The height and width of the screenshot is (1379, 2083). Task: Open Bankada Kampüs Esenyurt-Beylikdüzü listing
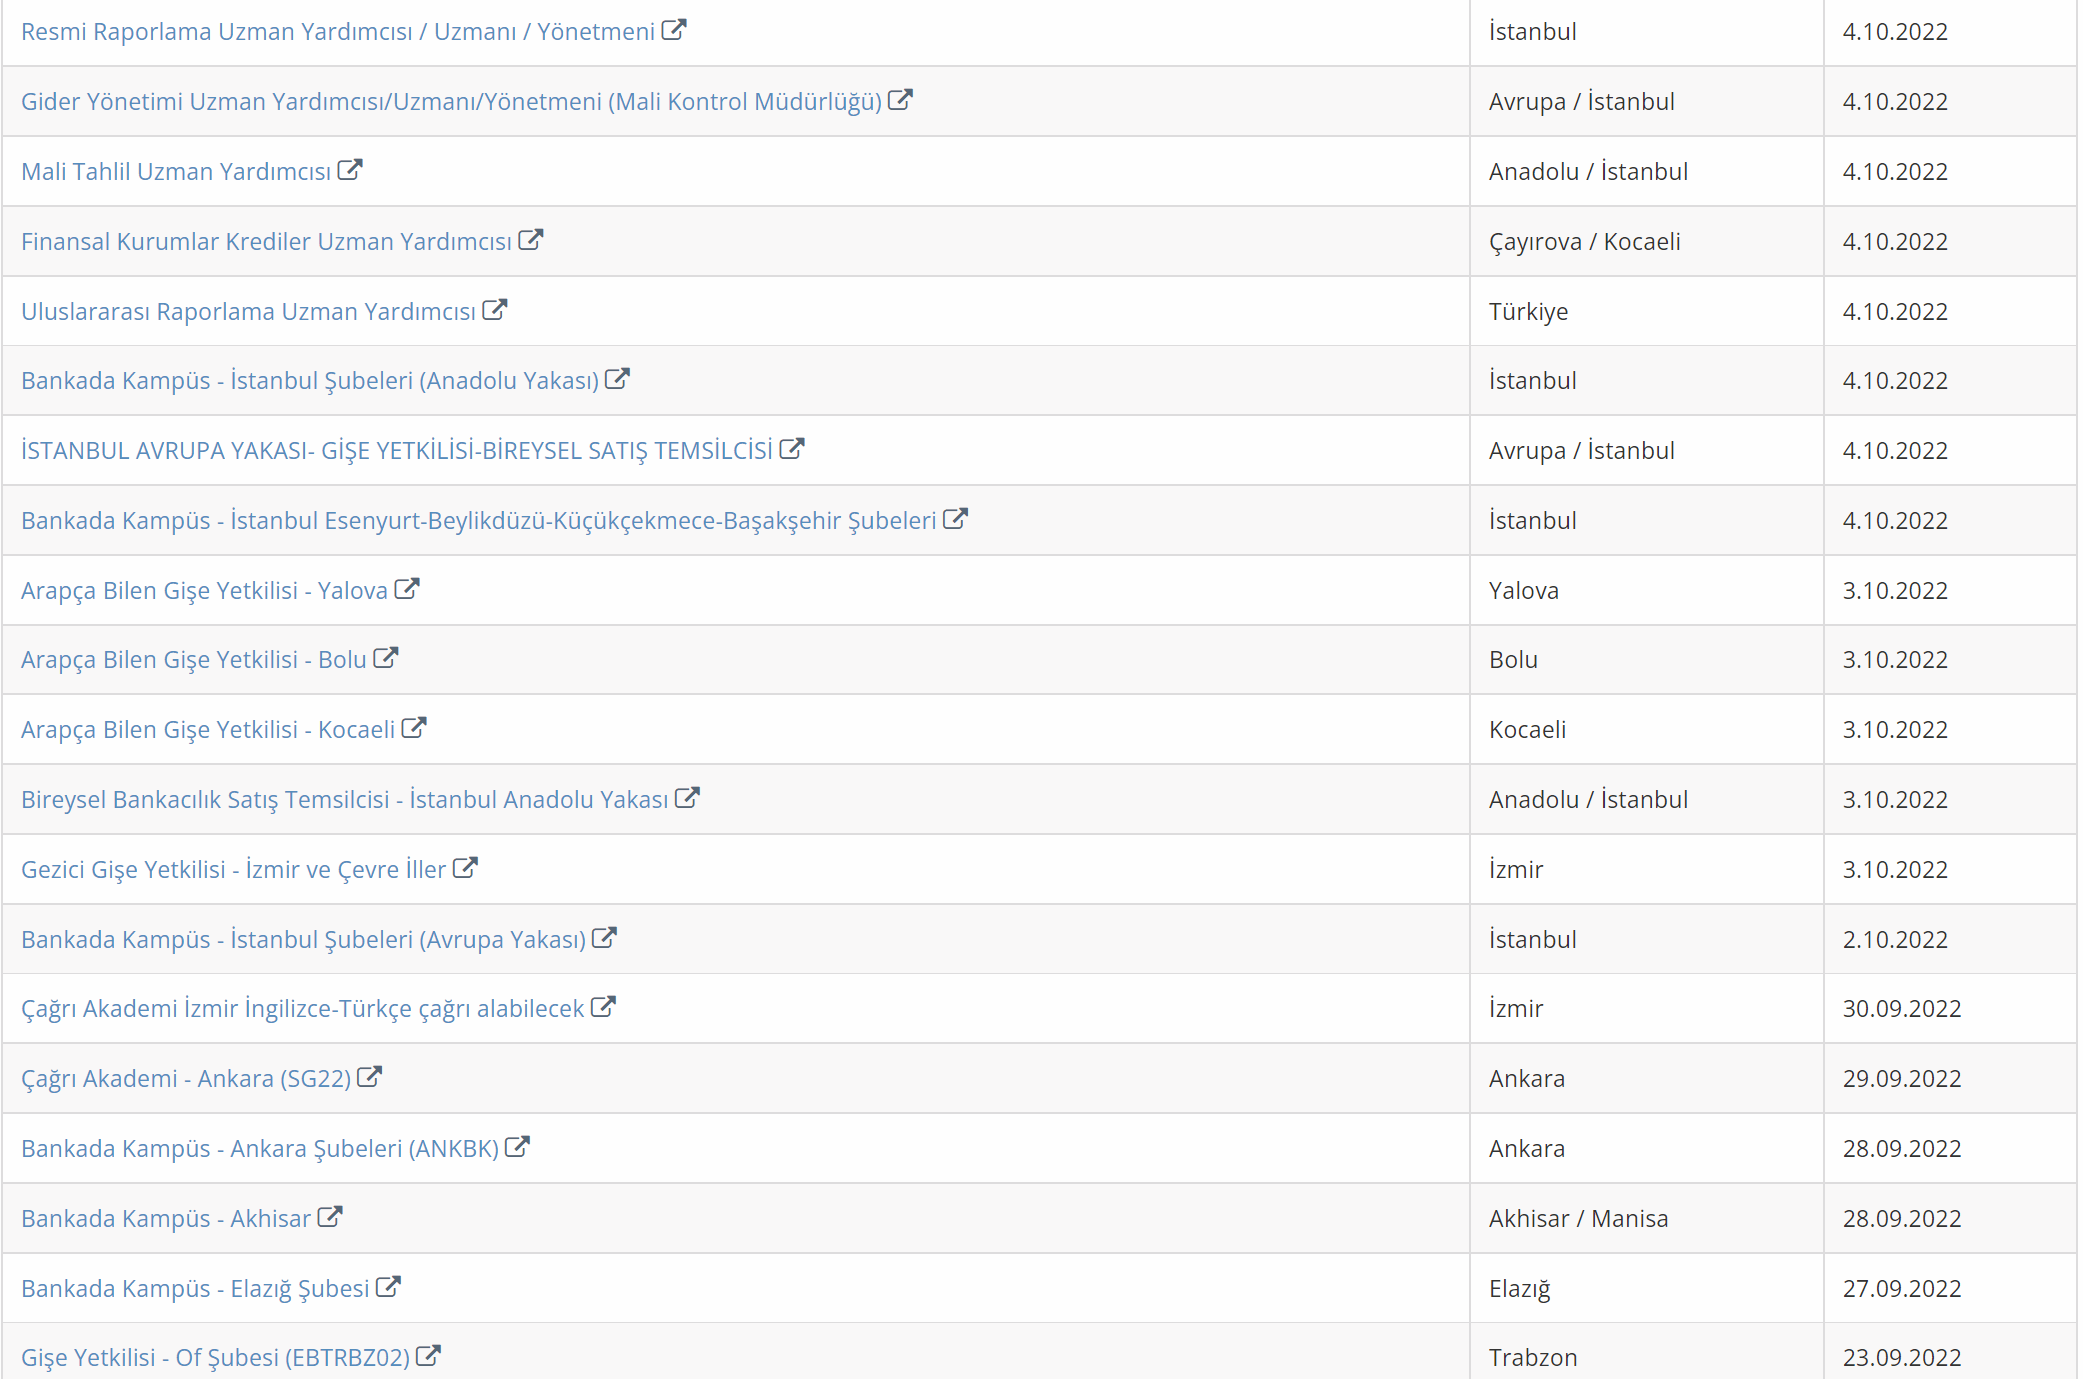point(478,521)
